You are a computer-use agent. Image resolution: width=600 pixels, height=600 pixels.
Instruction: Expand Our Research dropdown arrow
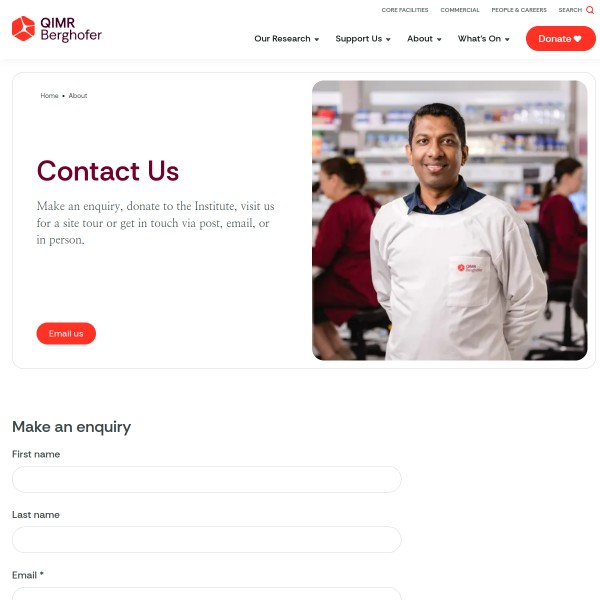316,39
